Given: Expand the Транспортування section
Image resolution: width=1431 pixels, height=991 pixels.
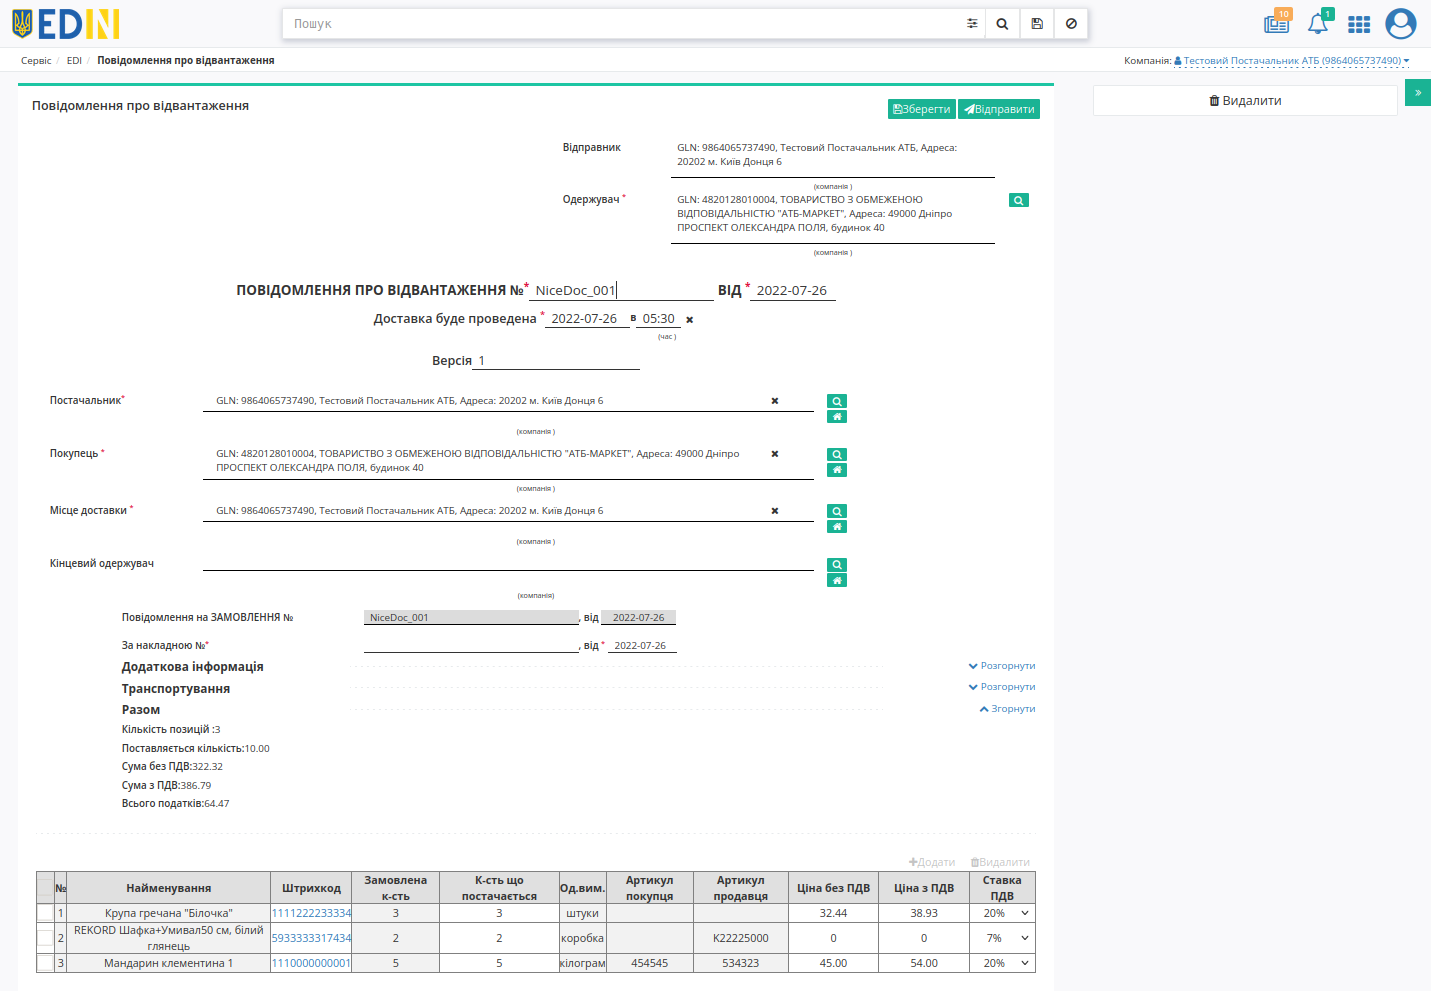Looking at the screenshot, I should click(x=1002, y=687).
